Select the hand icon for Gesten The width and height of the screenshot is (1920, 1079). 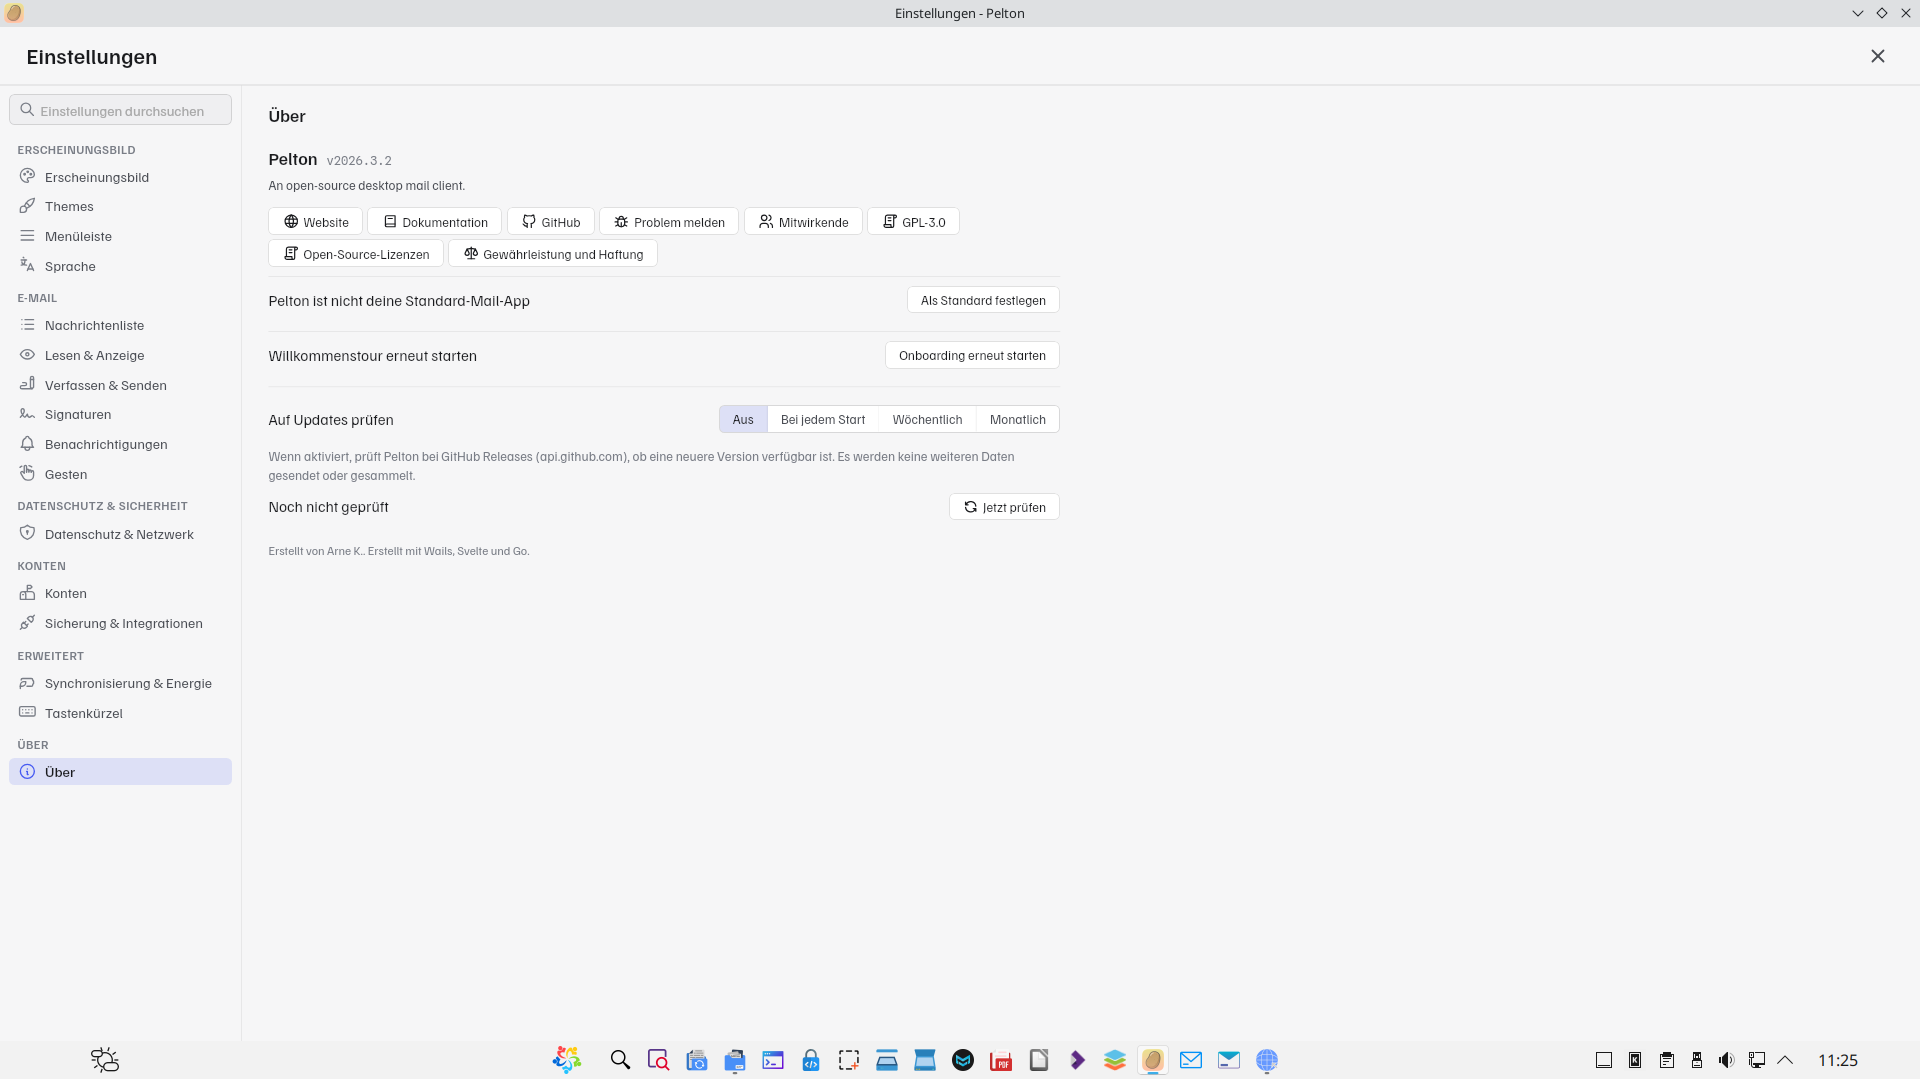tap(27, 474)
